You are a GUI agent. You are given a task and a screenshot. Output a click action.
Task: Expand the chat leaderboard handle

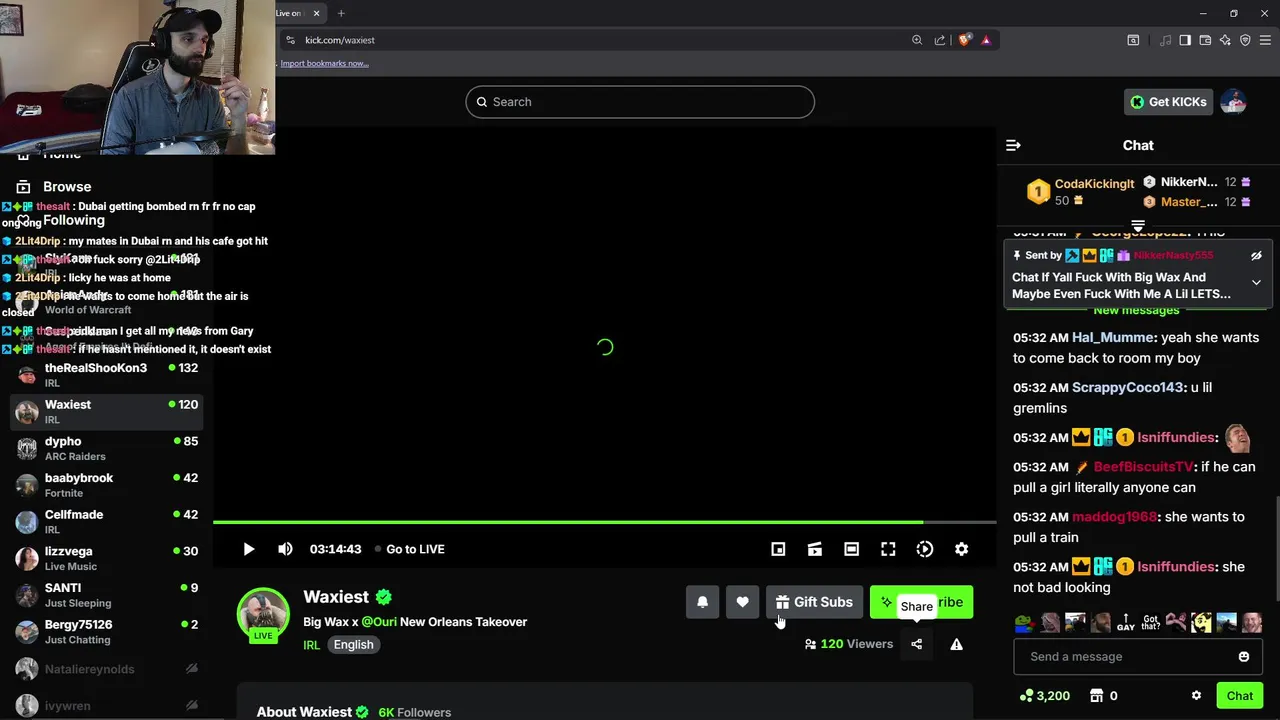coord(1138,226)
